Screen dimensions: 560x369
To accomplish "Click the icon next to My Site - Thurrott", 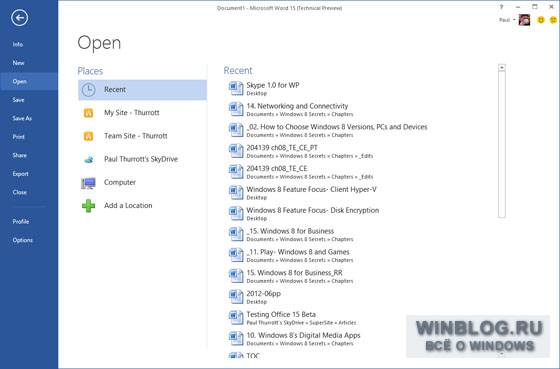I will [88, 113].
